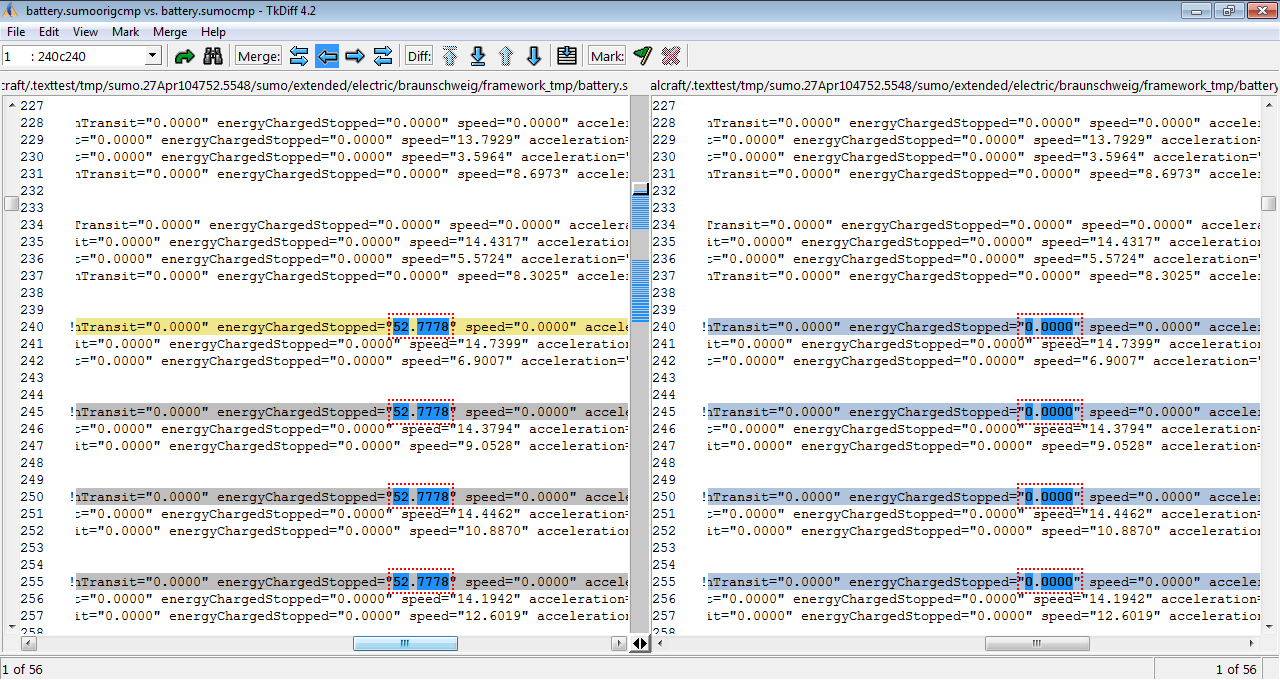Click the green Rediff arrow icon
Screen dimensions: 1280x680
(184, 56)
